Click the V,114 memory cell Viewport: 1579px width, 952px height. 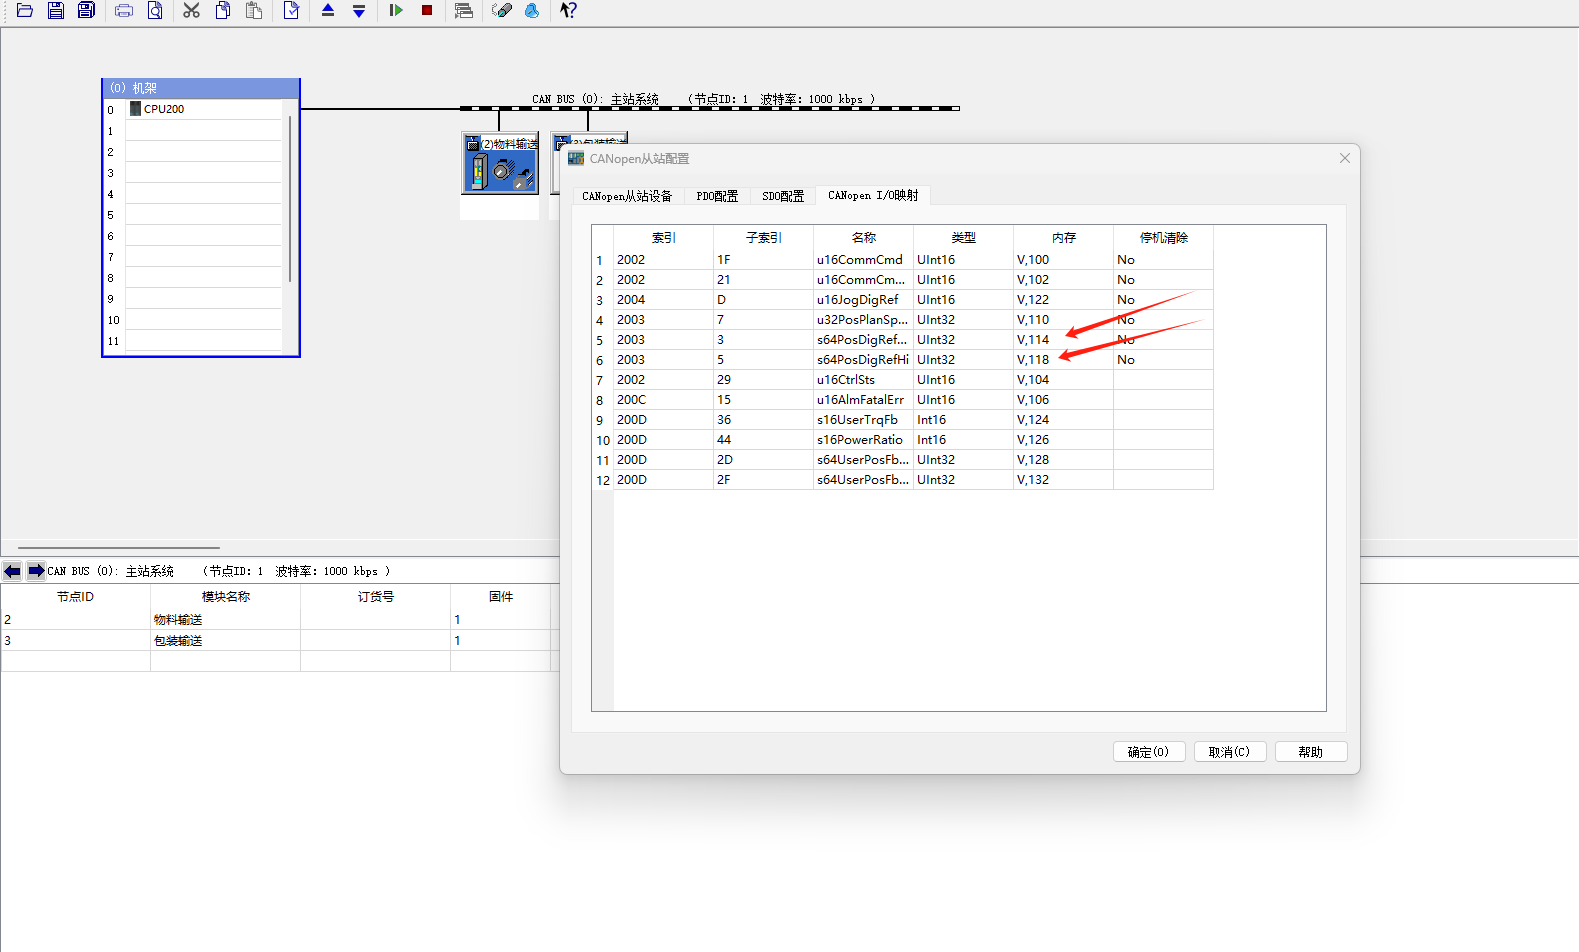(x=1064, y=340)
